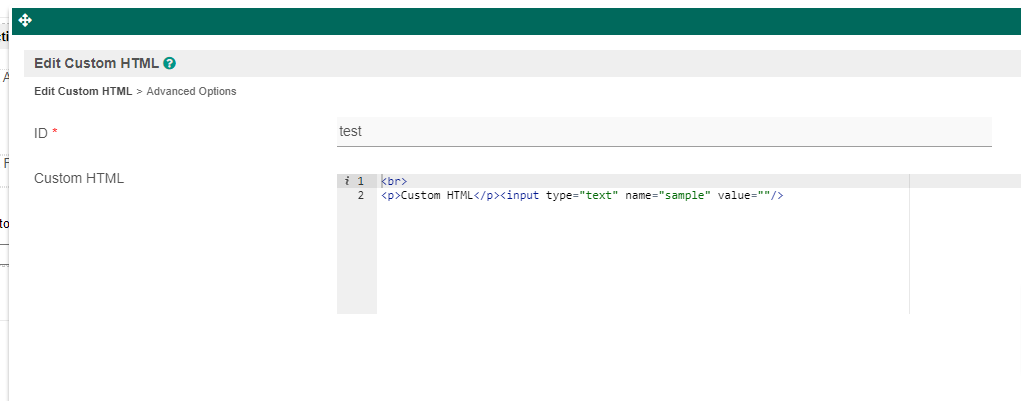Open the Advanced Options breadcrumb tab
Screen dimensions: 1021x401
[x=191, y=91]
